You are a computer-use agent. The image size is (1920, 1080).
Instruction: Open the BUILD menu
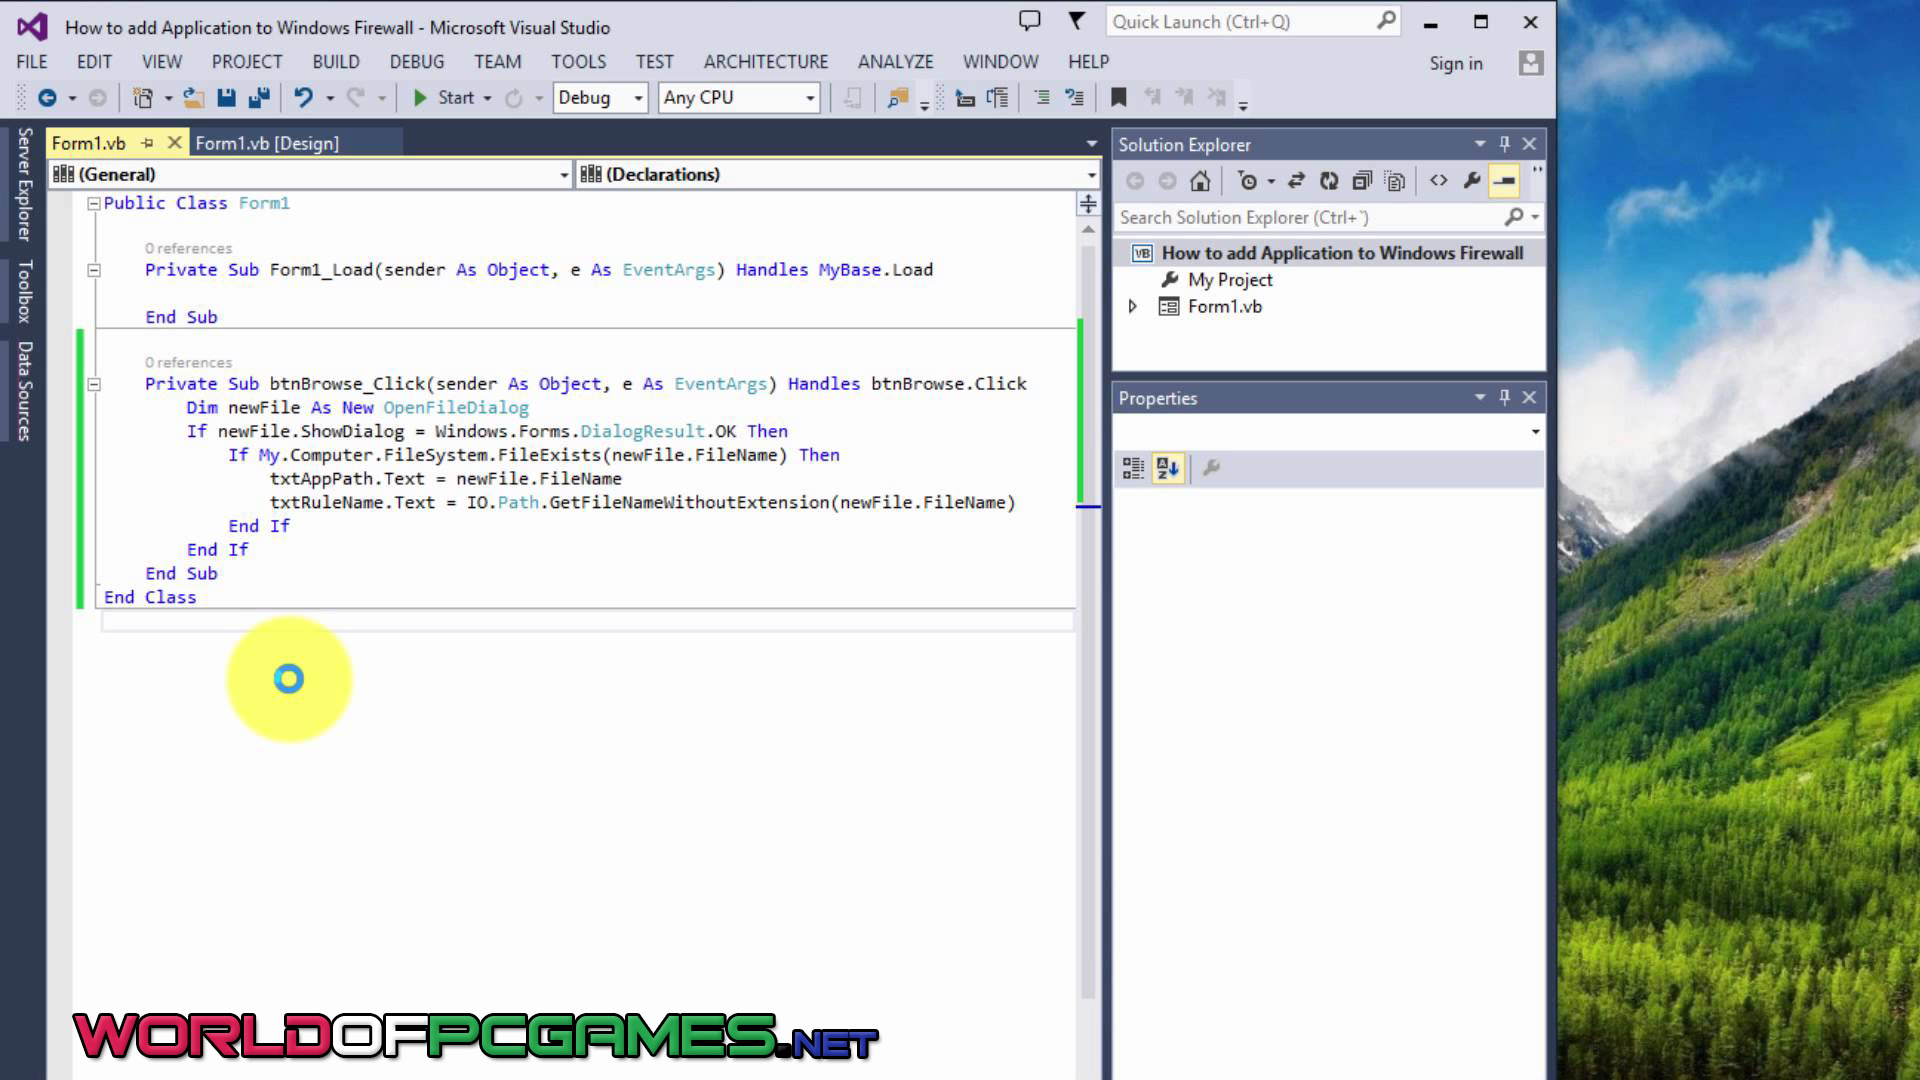(x=335, y=62)
